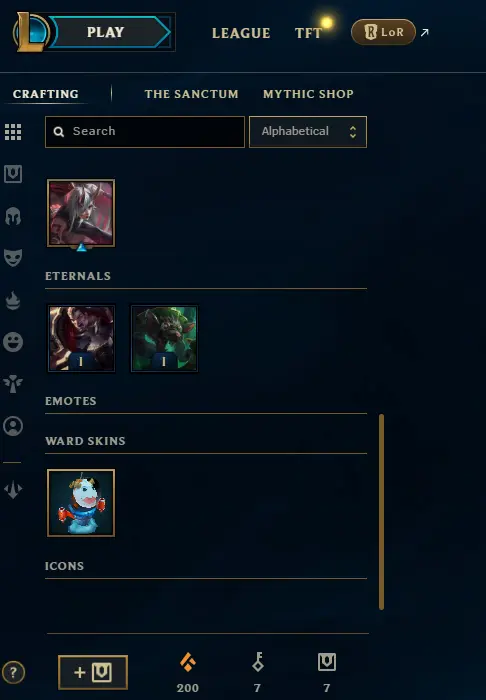Select the key fragments counter icon
The width and height of the screenshot is (486, 700).
point(258,662)
